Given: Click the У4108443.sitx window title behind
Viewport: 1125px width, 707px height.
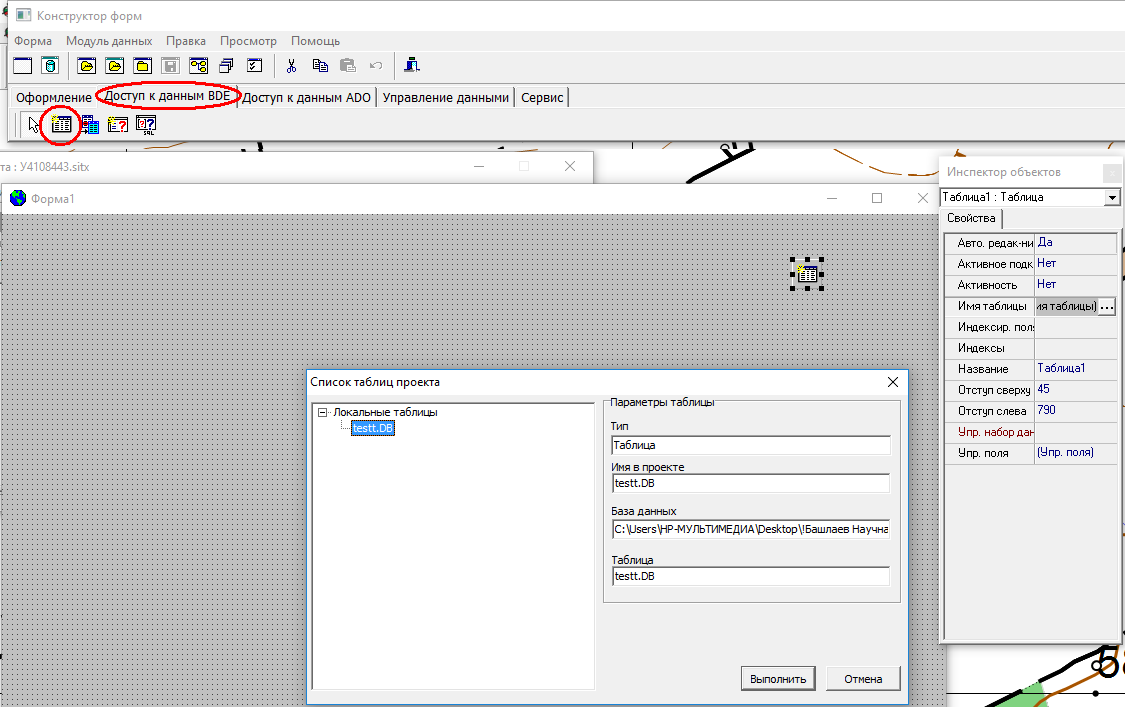Looking at the screenshot, I should coord(55,167).
